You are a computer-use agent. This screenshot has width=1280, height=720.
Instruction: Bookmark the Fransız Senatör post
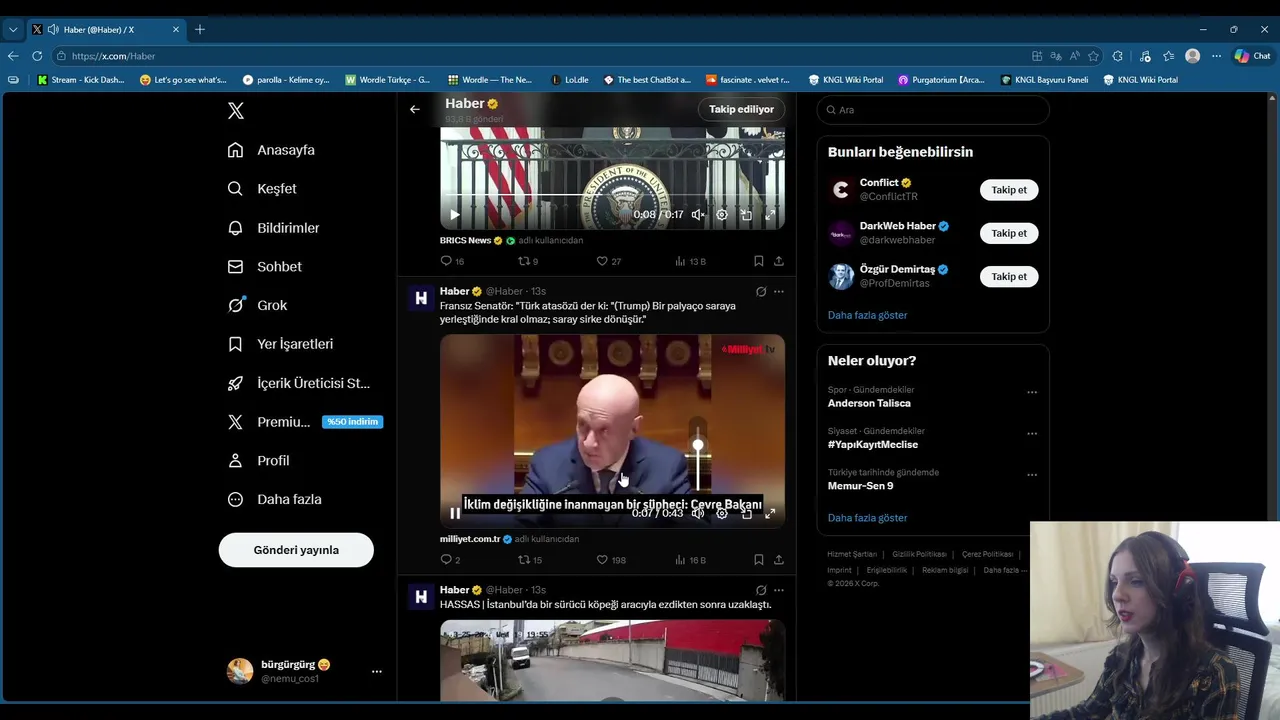[759, 560]
